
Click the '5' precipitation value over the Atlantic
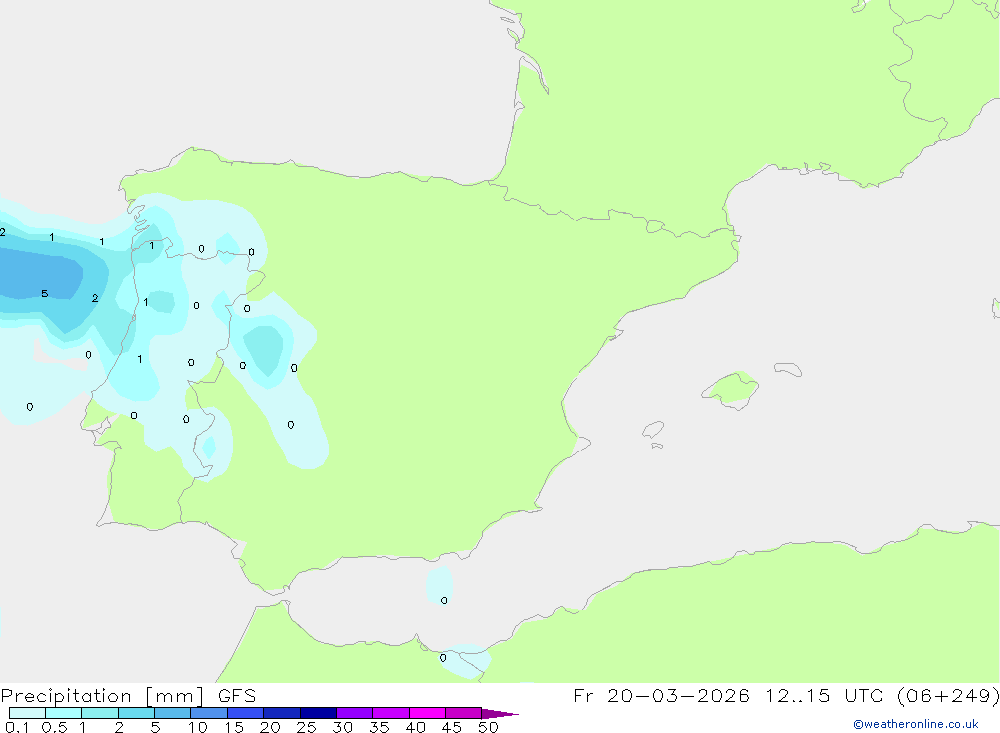pyautogui.click(x=45, y=293)
